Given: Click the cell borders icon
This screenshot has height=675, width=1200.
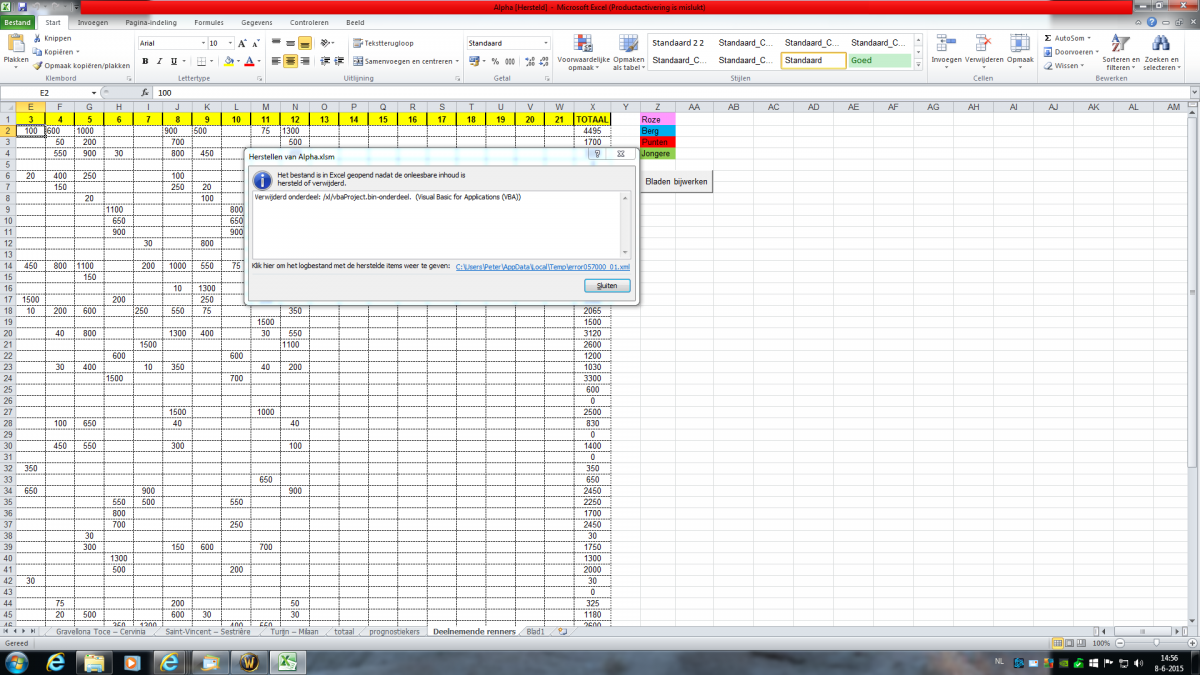Looking at the screenshot, I should 201,61.
